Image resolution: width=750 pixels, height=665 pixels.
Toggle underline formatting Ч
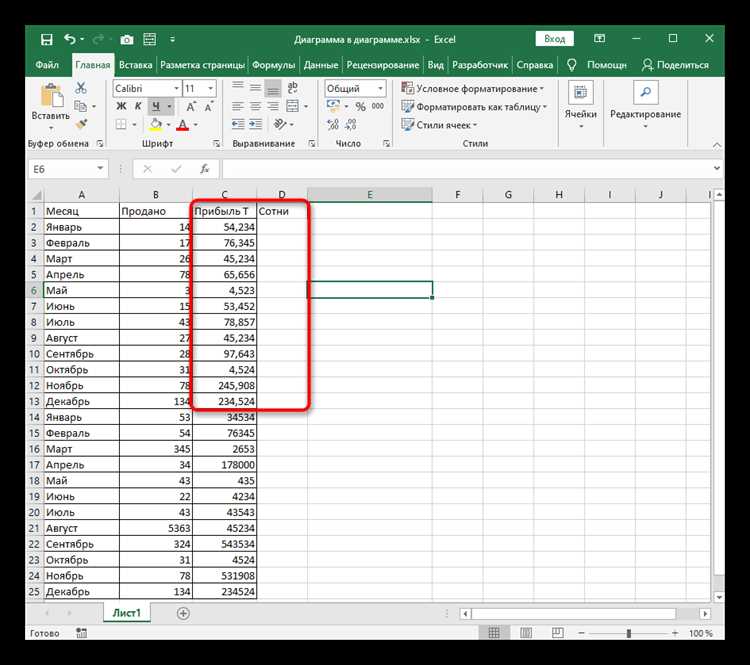pyautogui.click(x=155, y=106)
